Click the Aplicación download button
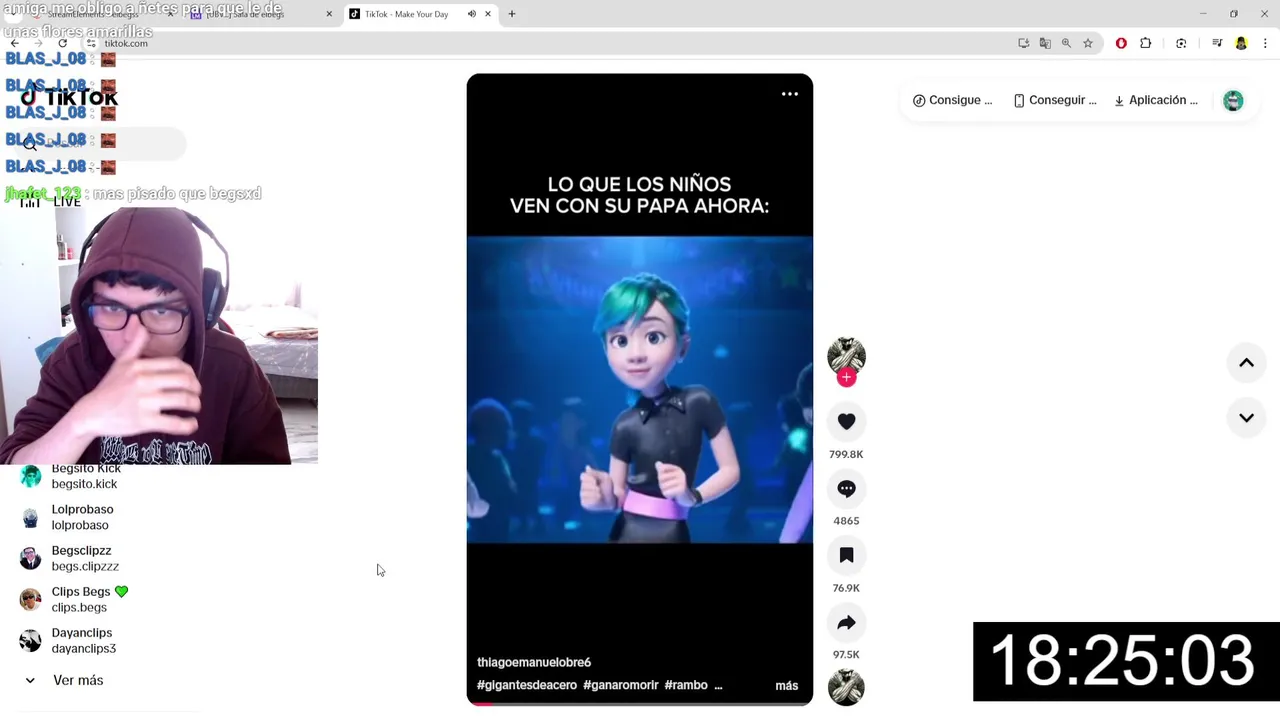Screen dimensions: 1280x720 pyautogui.click(x=1156, y=100)
